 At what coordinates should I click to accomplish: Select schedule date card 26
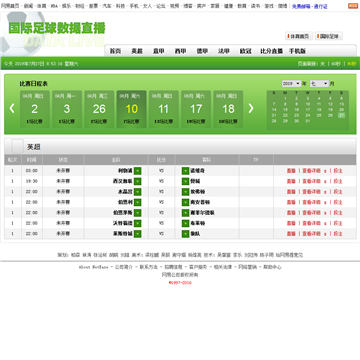tap(99, 109)
